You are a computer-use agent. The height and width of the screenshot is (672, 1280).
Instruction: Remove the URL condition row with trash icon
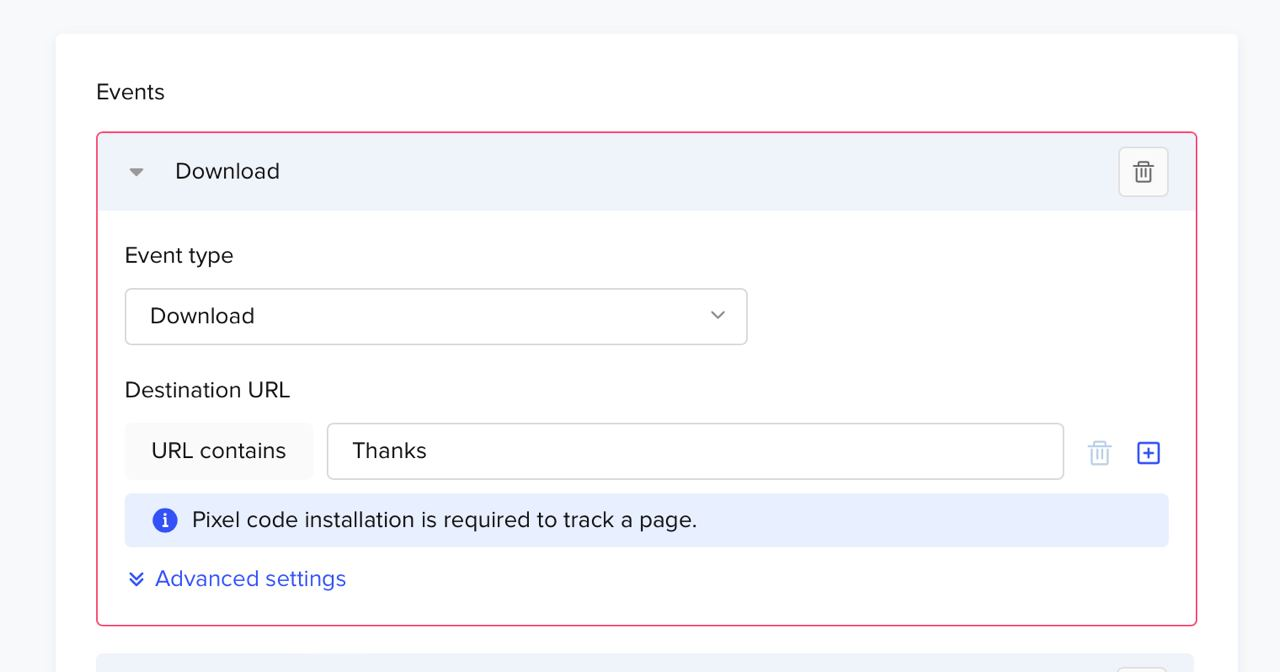(x=1099, y=453)
